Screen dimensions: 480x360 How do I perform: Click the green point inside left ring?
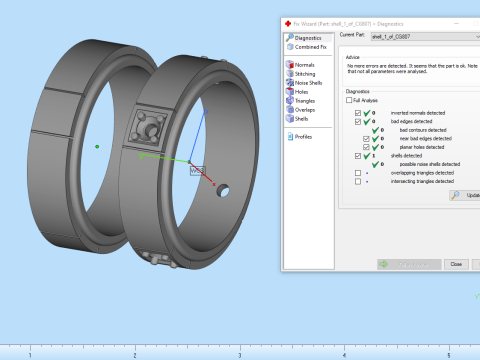pos(97,147)
